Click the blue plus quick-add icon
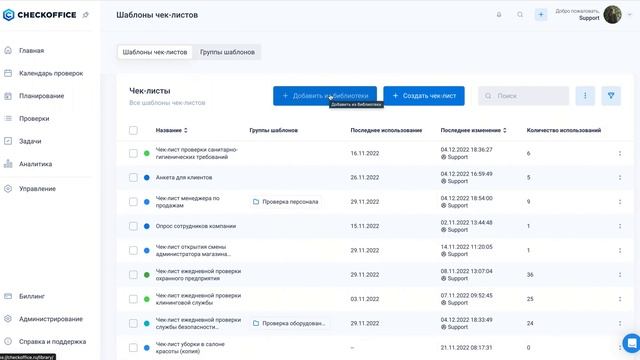The image size is (640, 360). 541,15
